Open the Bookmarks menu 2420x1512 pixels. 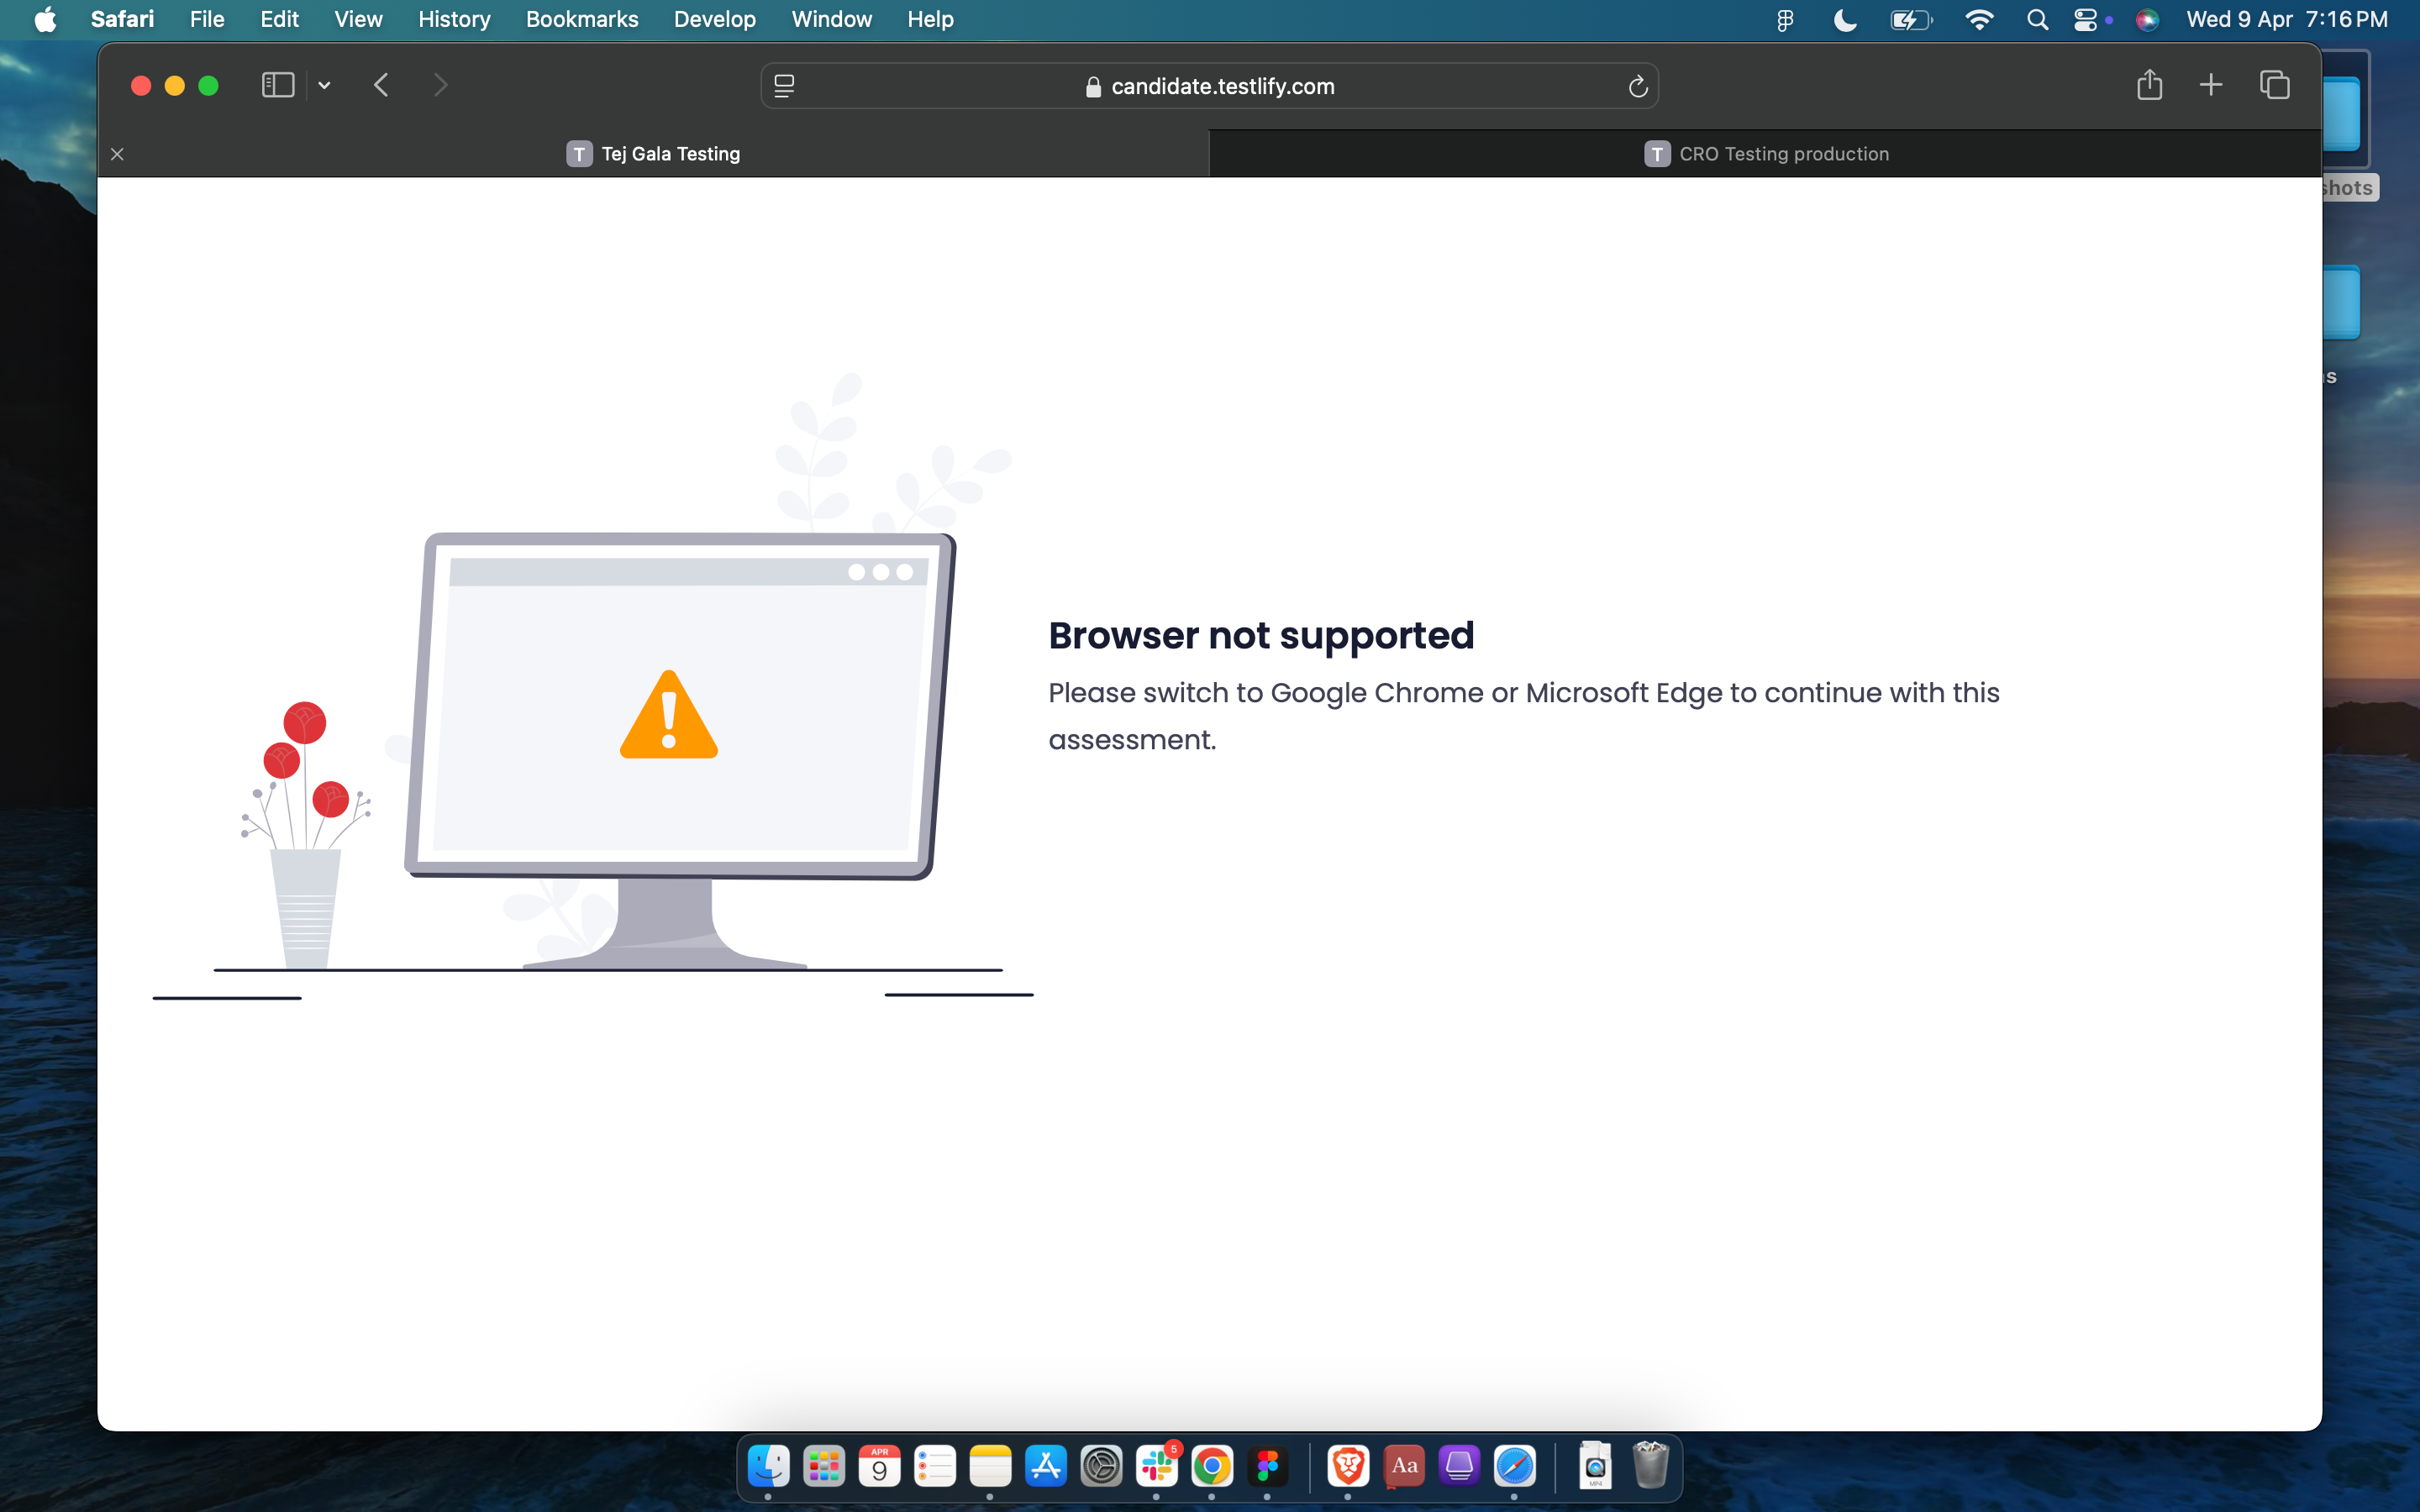[x=582, y=19]
